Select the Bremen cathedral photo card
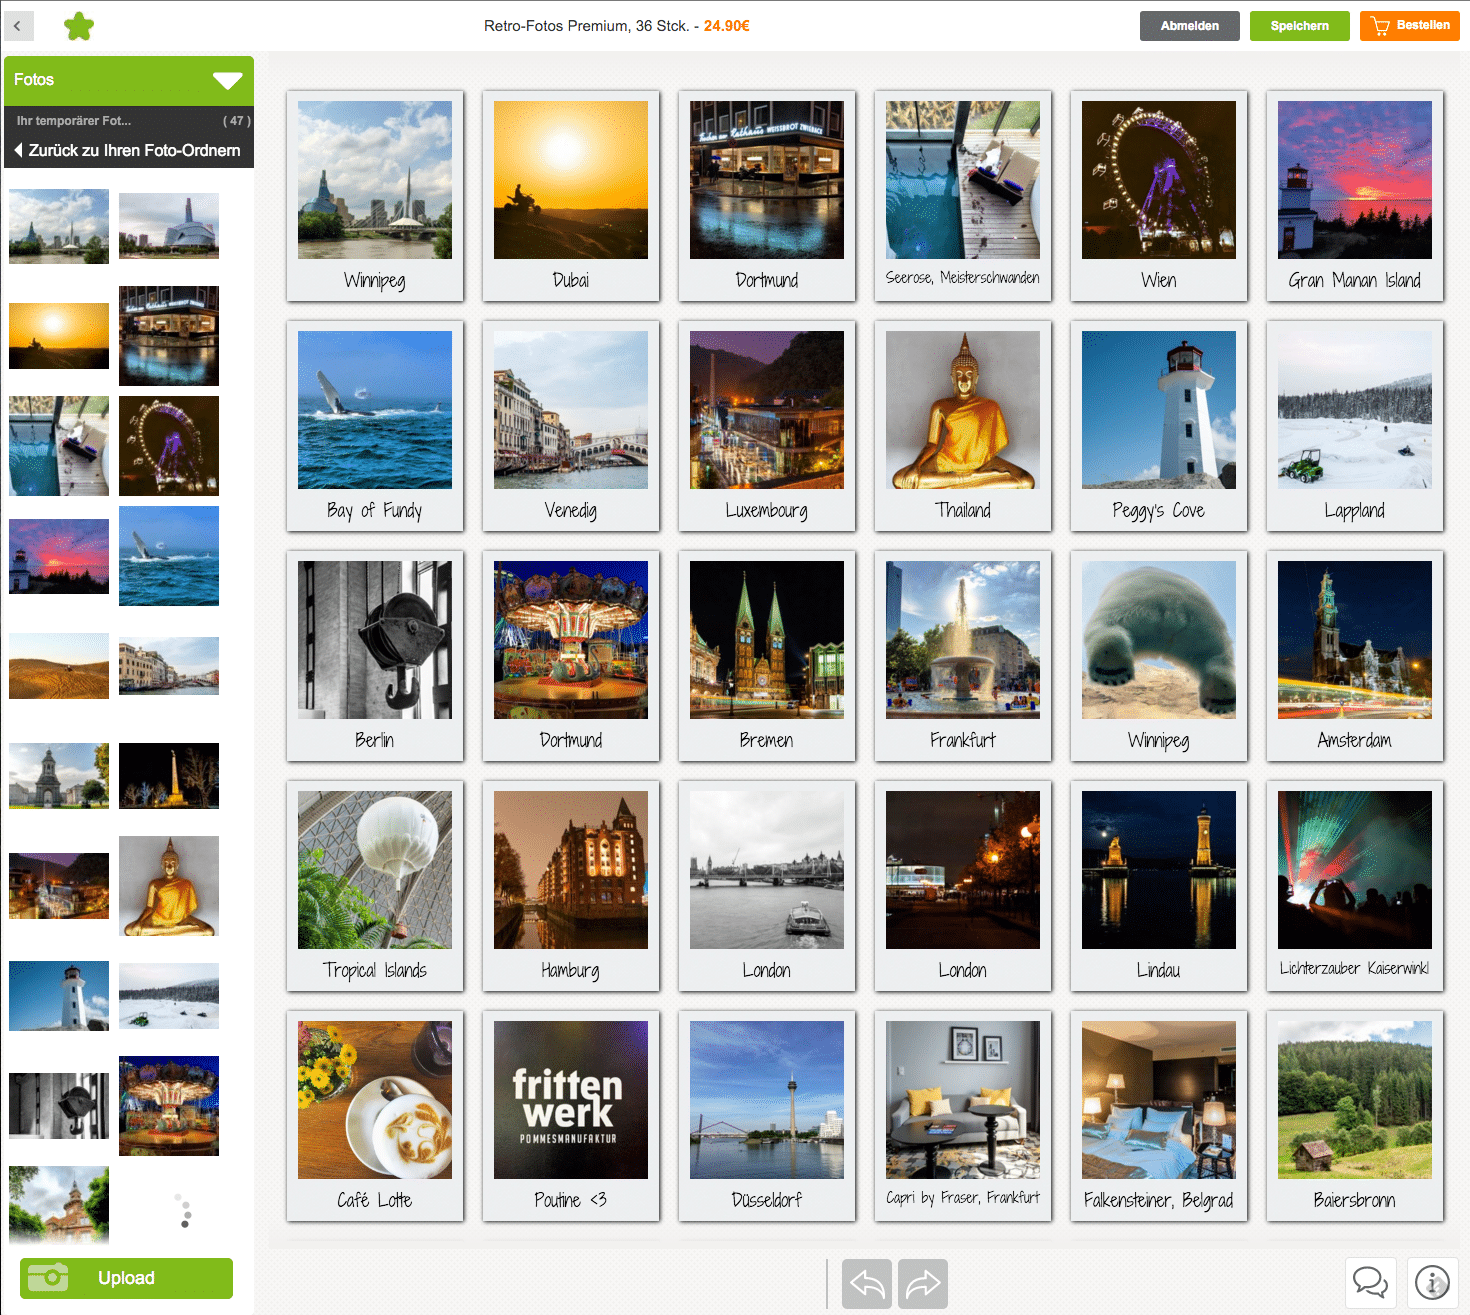Screen dimensions: 1470x1315 (767, 656)
